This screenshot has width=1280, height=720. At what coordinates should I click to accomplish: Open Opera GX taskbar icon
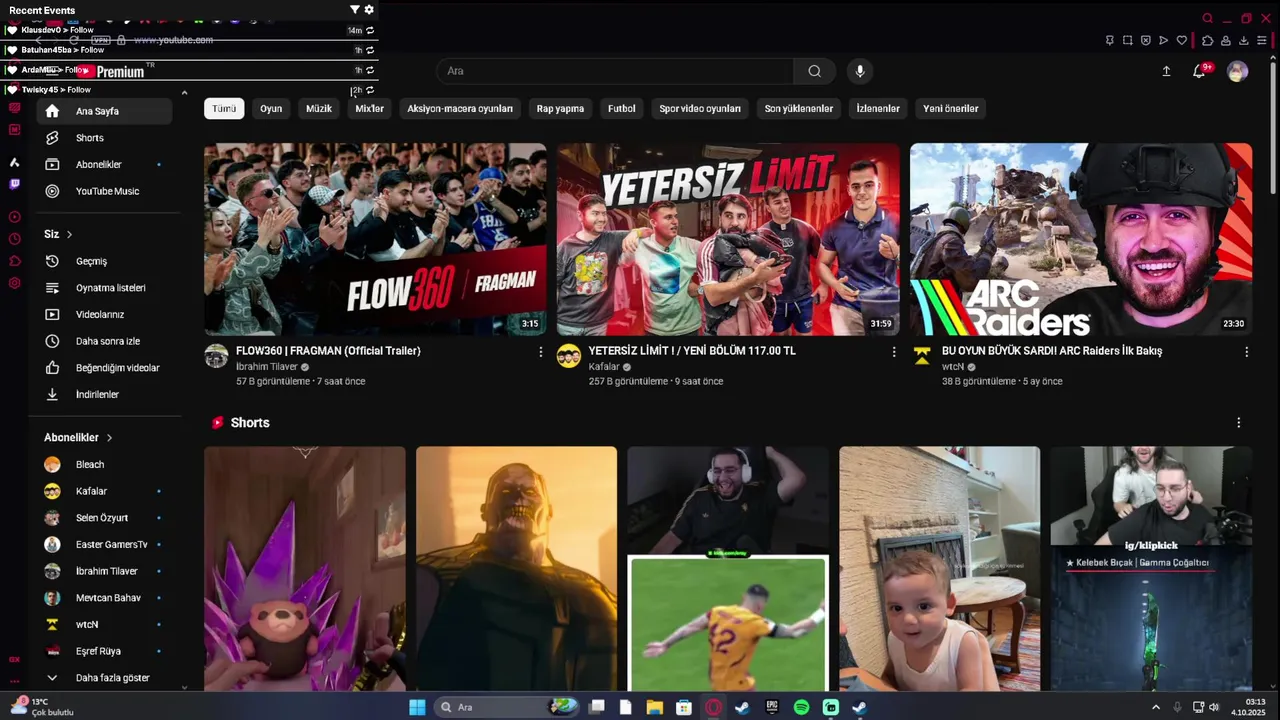click(713, 707)
